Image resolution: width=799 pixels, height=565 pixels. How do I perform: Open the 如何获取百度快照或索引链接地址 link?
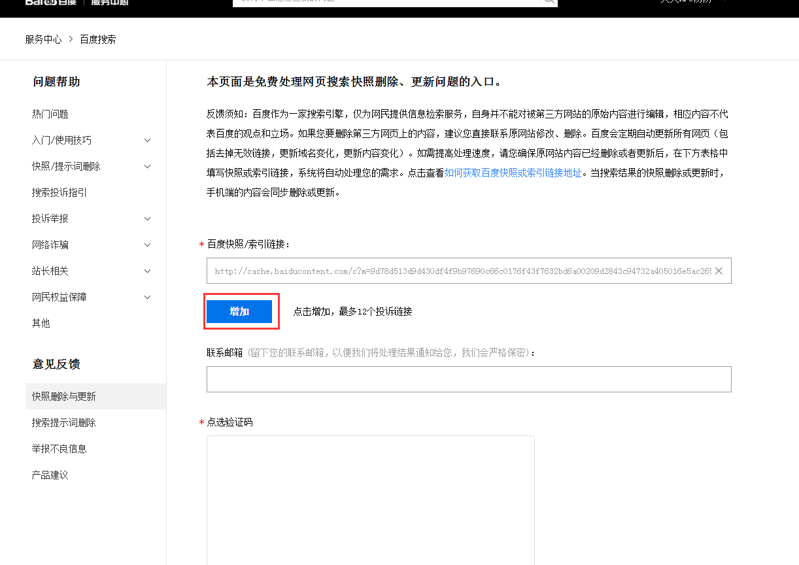tap(512, 173)
